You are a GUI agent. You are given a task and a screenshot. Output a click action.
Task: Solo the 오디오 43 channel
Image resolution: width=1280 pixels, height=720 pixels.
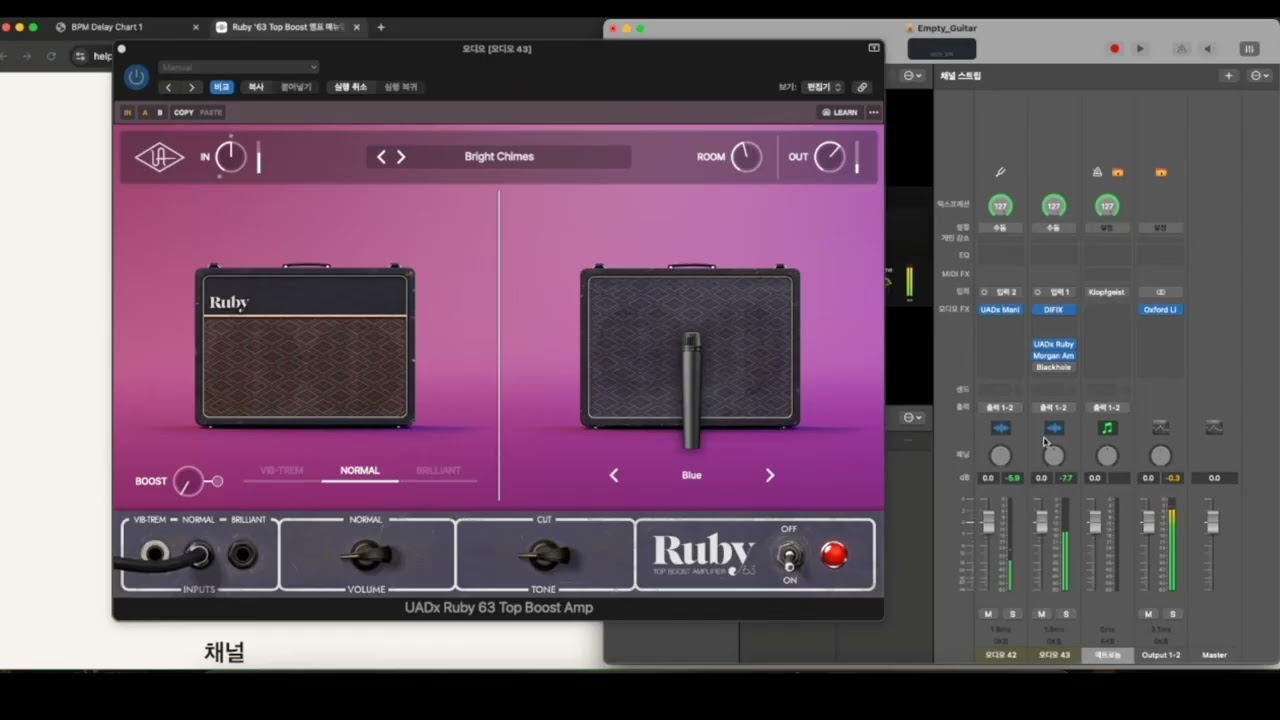pos(1065,614)
